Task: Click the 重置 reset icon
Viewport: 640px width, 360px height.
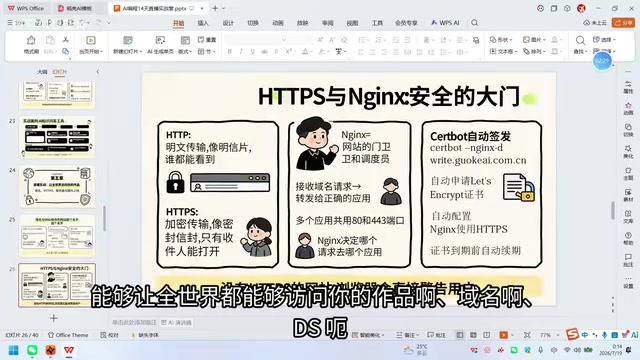Action: [207, 40]
